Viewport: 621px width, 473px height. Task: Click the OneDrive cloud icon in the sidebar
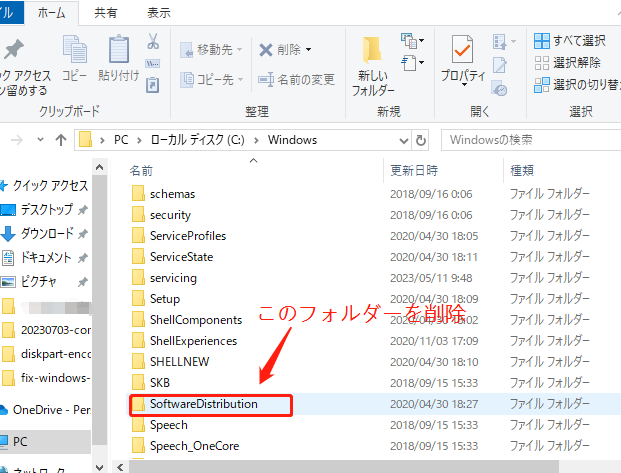tap(4, 410)
